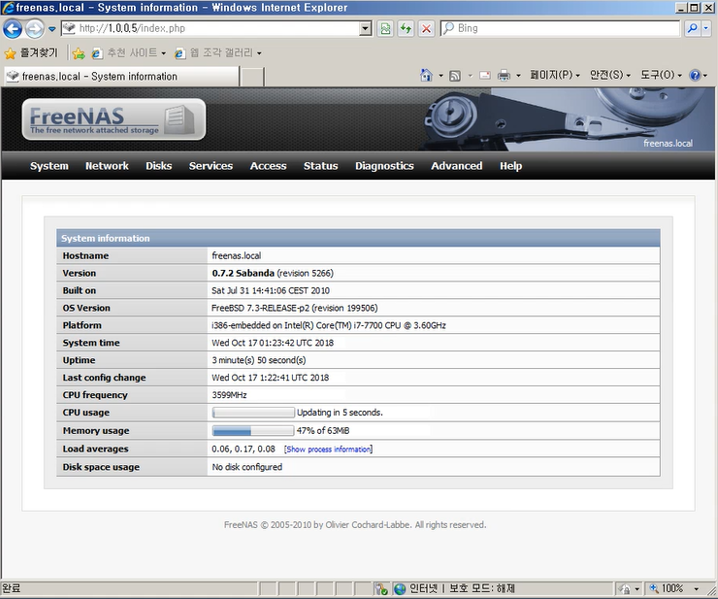718x599 pixels.
Task: Open the Status navigation menu
Action: point(321,166)
